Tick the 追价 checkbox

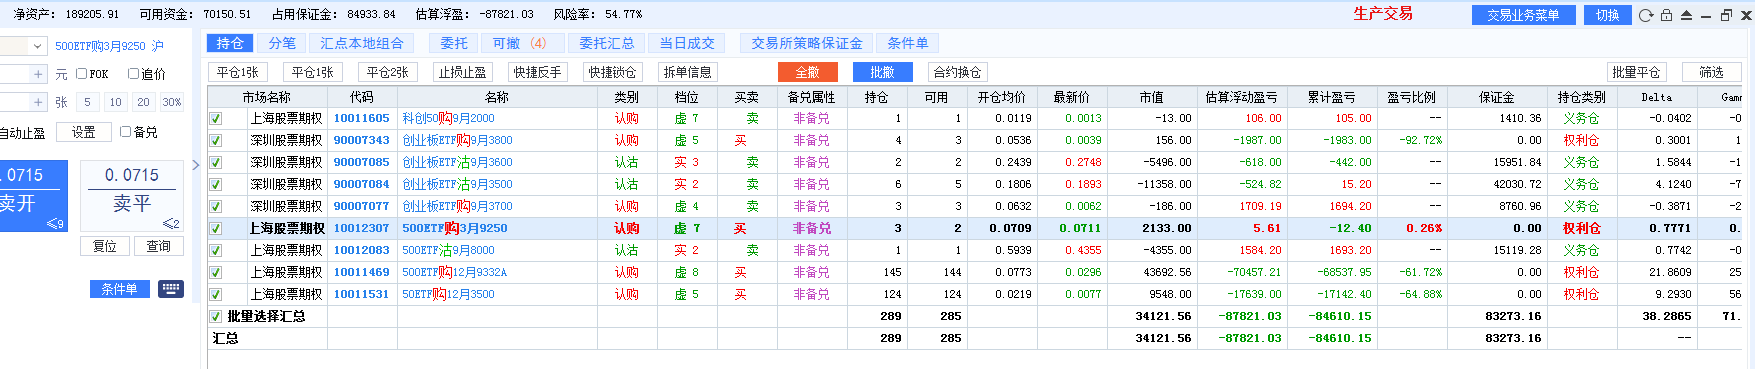pos(133,74)
